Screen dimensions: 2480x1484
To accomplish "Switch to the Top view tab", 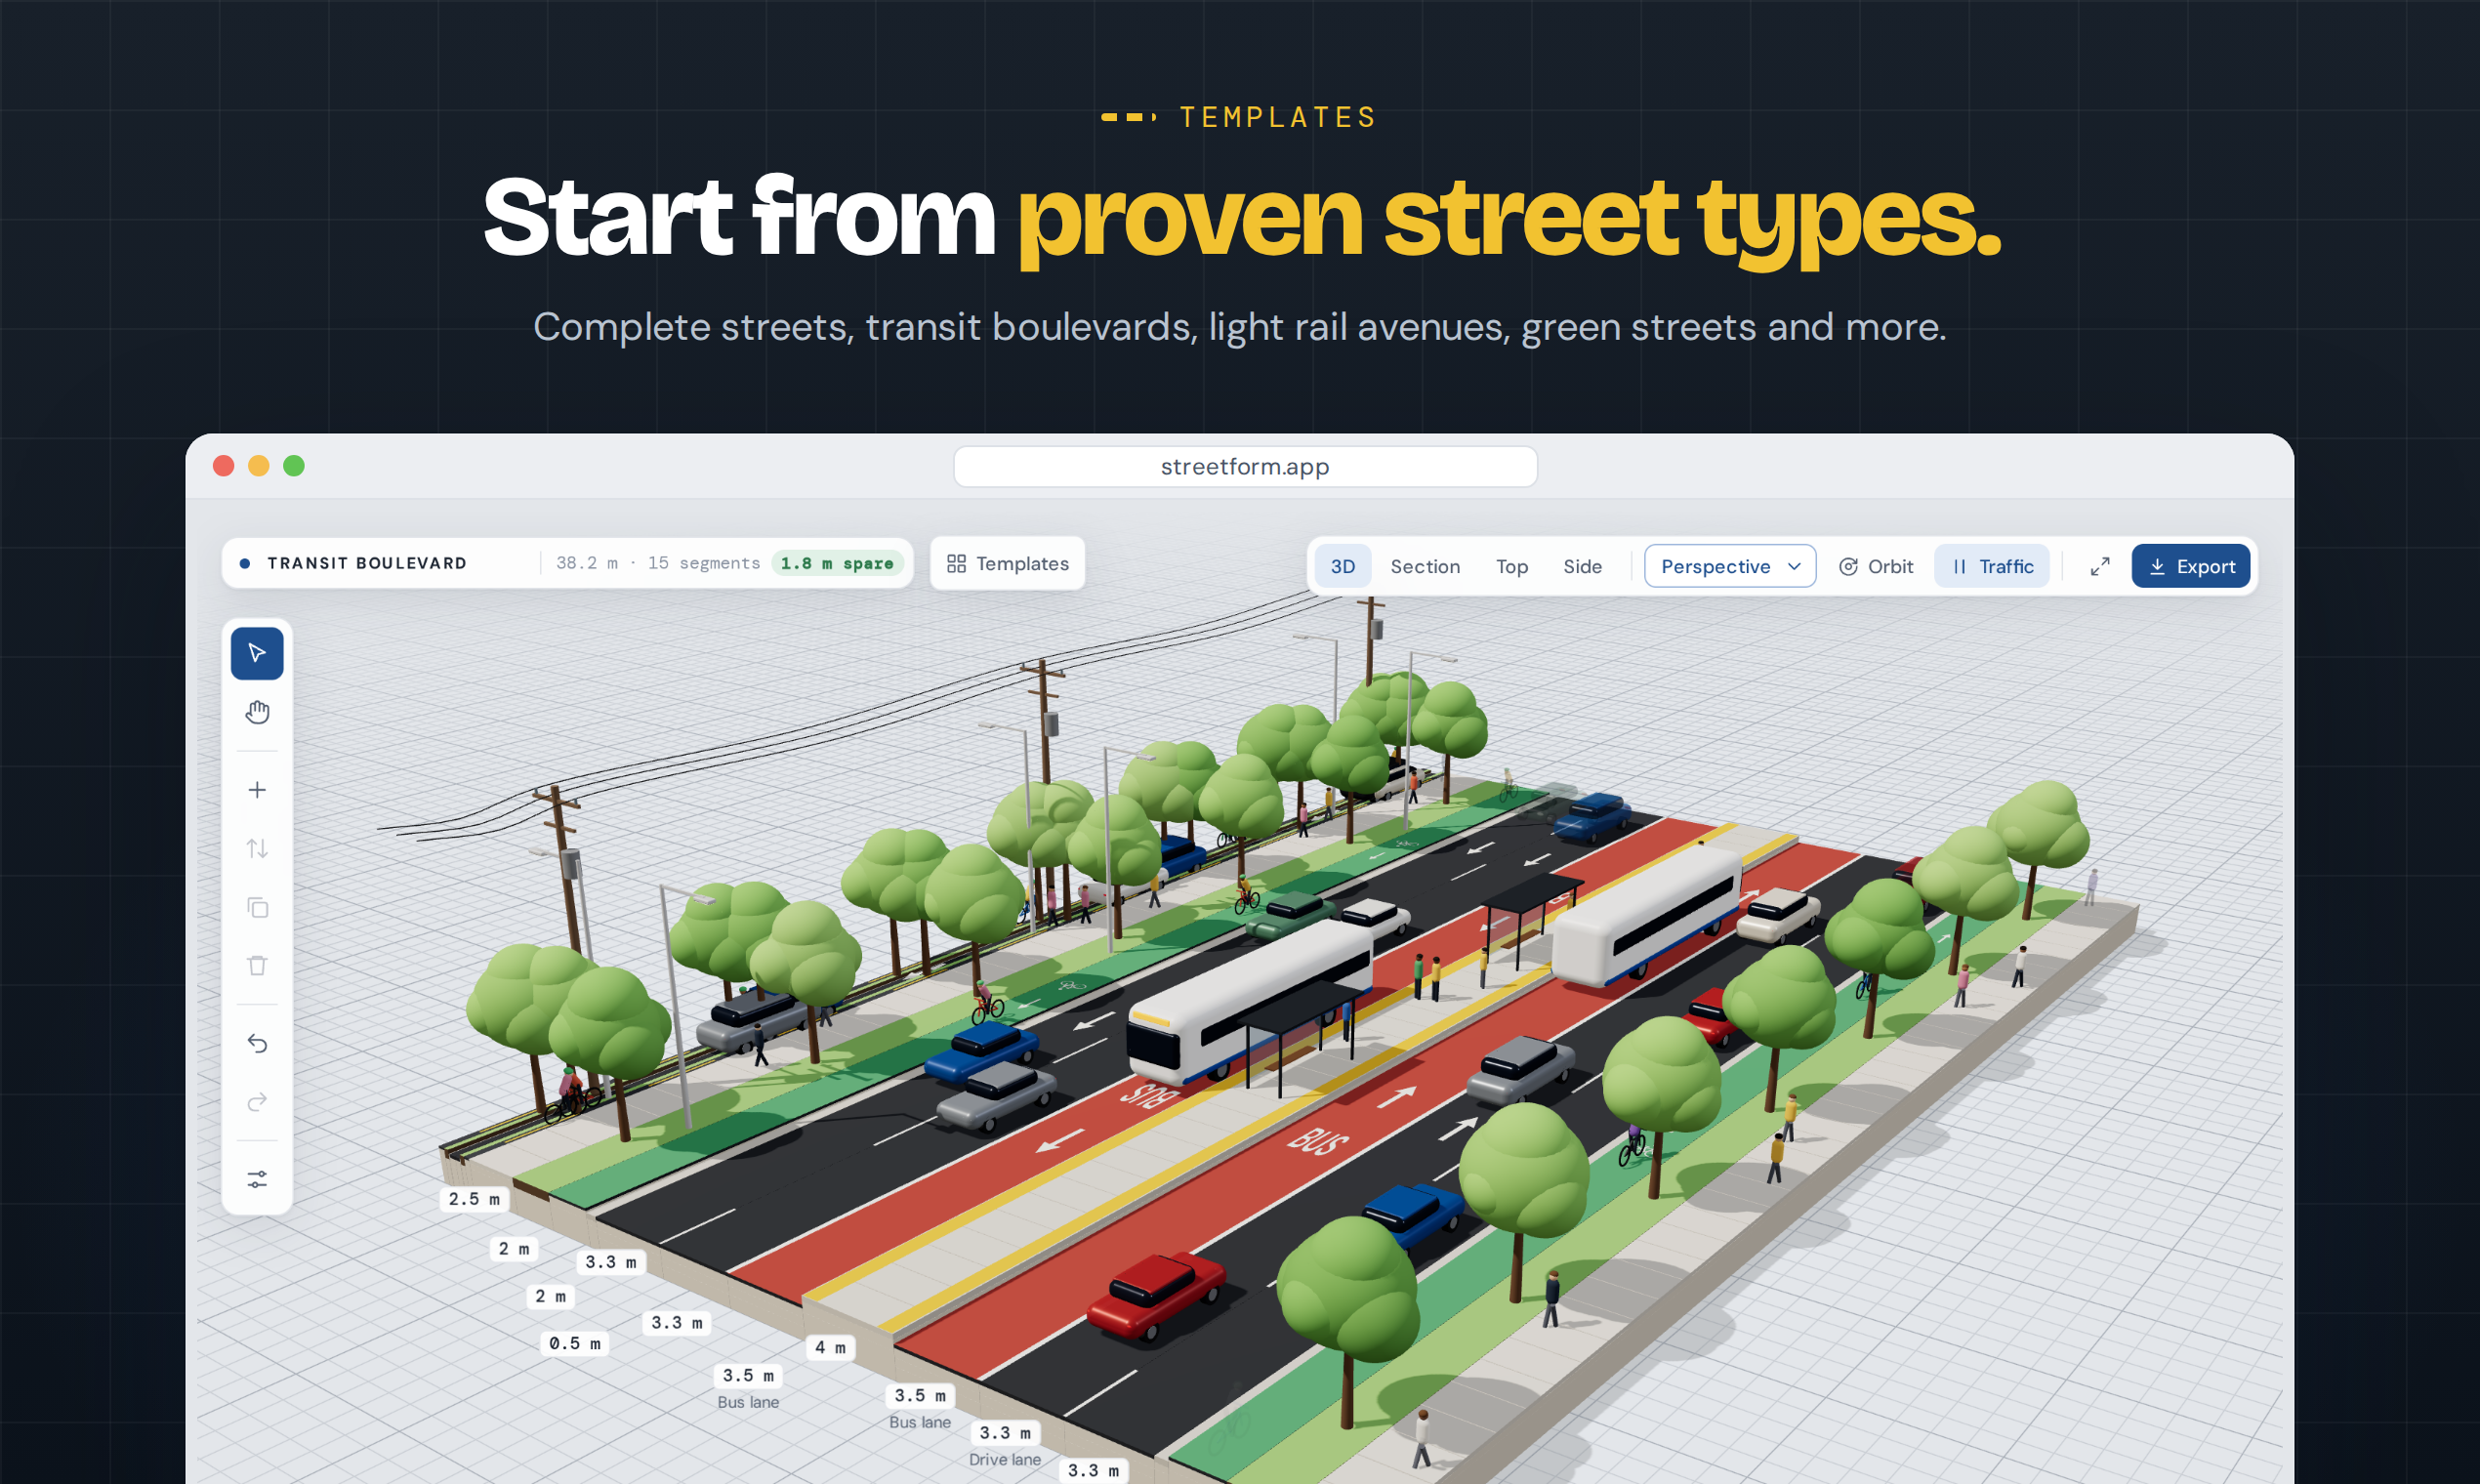I will coord(1511,566).
